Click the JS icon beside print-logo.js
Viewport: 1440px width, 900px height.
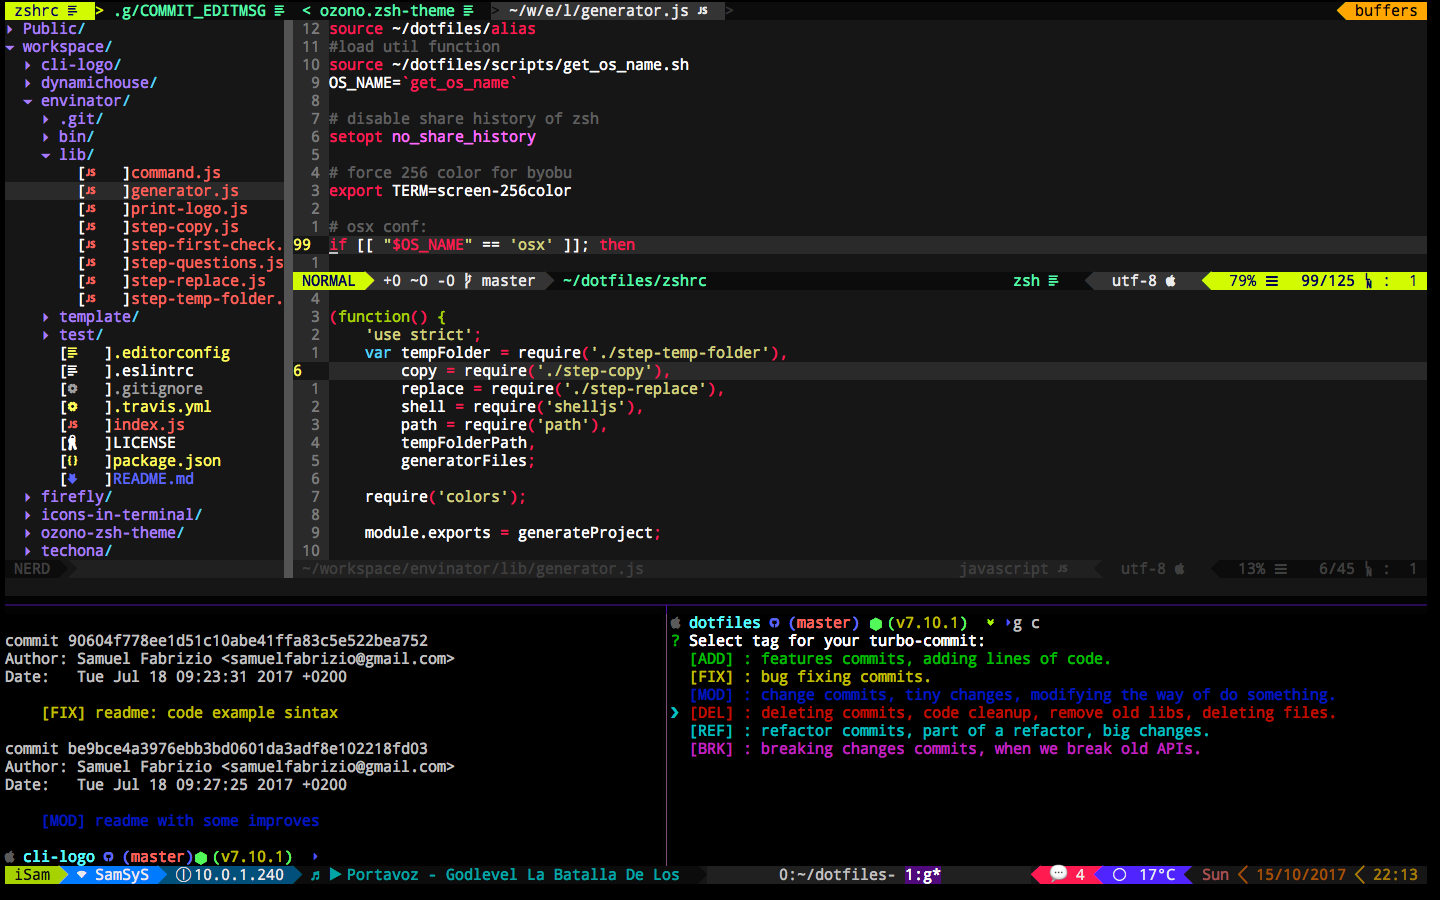tap(90, 209)
